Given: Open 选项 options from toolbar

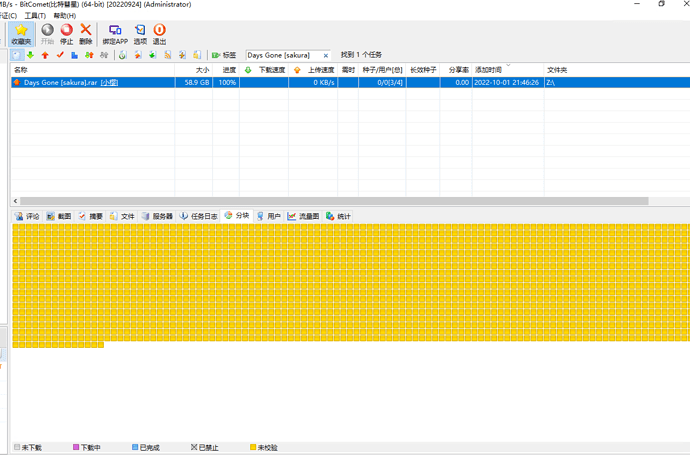Looking at the screenshot, I should 140,34.
